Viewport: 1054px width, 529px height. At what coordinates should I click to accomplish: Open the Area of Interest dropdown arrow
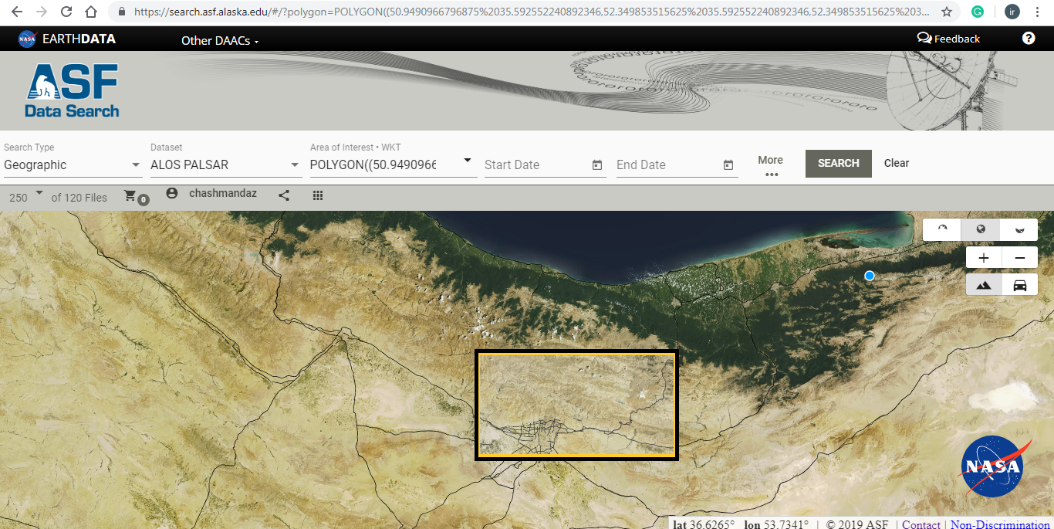(466, 161)
